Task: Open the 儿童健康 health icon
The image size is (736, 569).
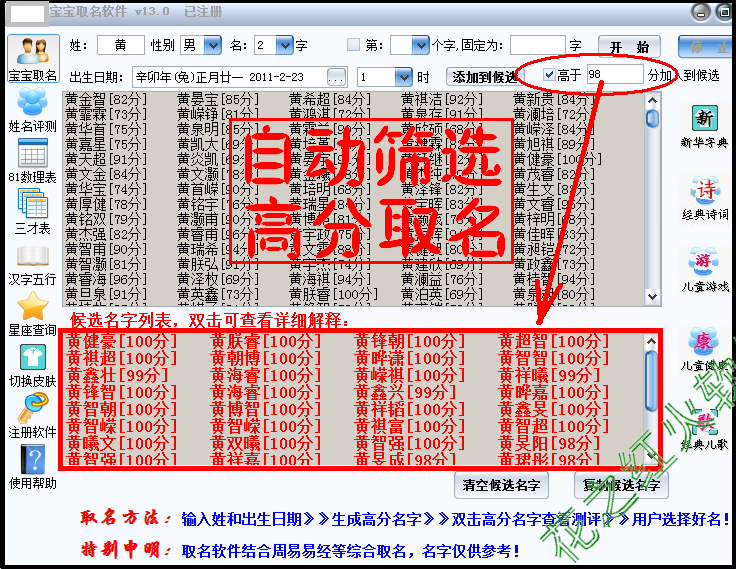Action: [705, 349]
